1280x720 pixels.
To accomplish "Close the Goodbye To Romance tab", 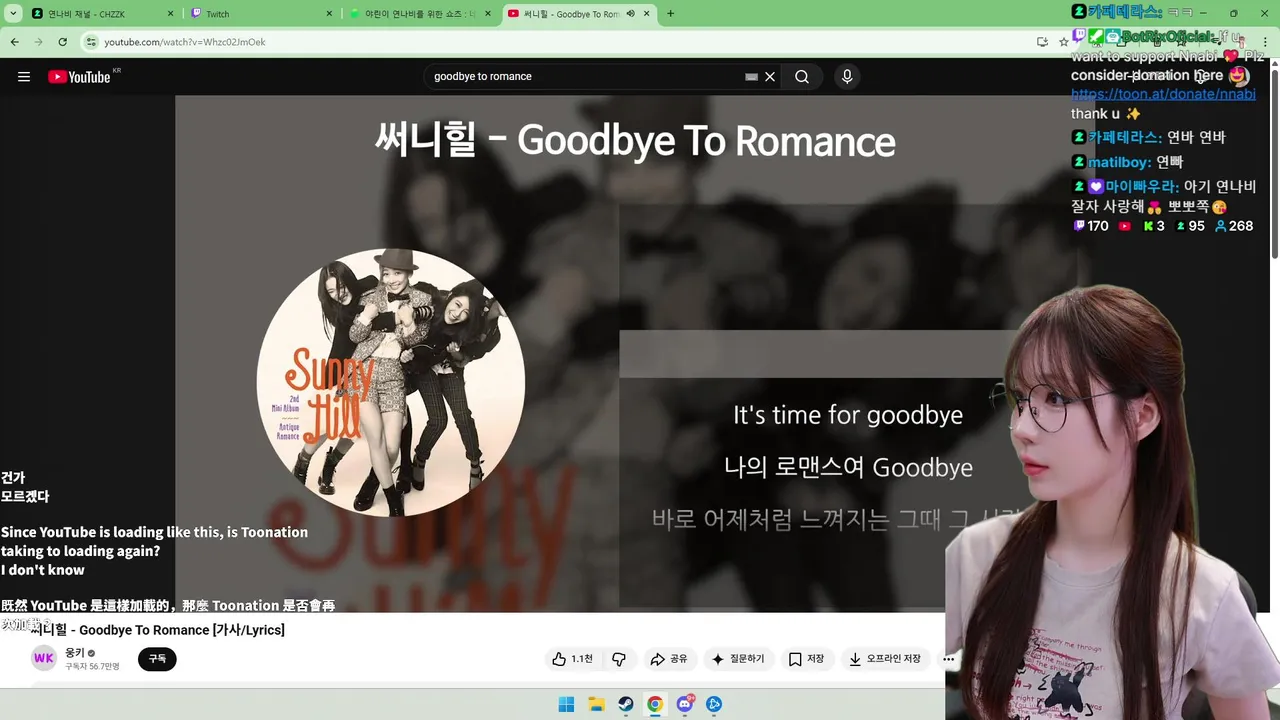I will click(x=647, y=14).
